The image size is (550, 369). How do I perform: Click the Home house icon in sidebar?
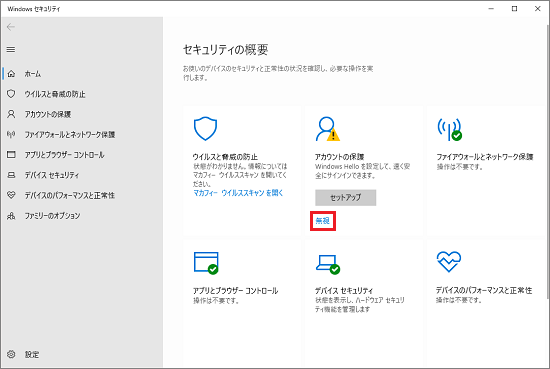pos(11,74)
